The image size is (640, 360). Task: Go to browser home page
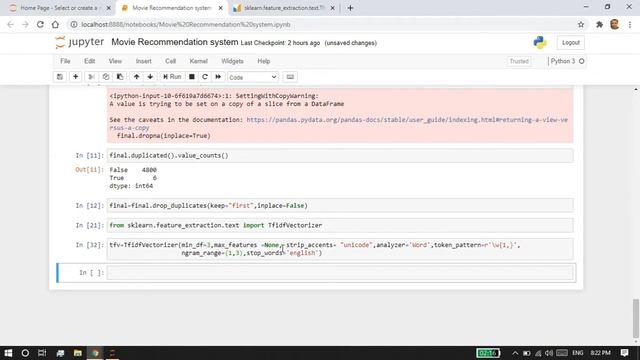pos(55,24)
